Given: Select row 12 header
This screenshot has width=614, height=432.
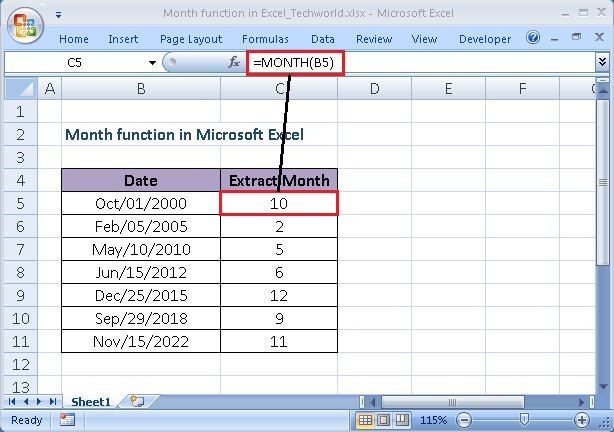Looking at the screenshot, I should 21,364.
